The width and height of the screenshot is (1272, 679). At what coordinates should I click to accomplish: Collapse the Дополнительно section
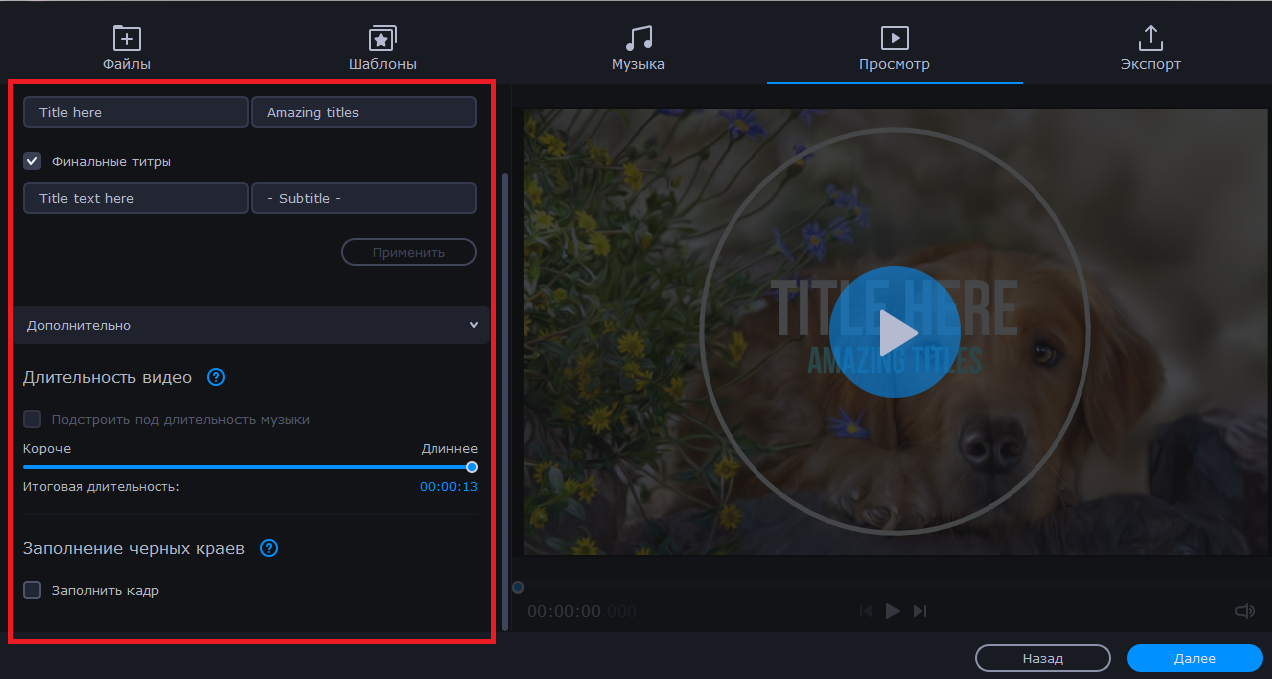(x=473, y=325)
